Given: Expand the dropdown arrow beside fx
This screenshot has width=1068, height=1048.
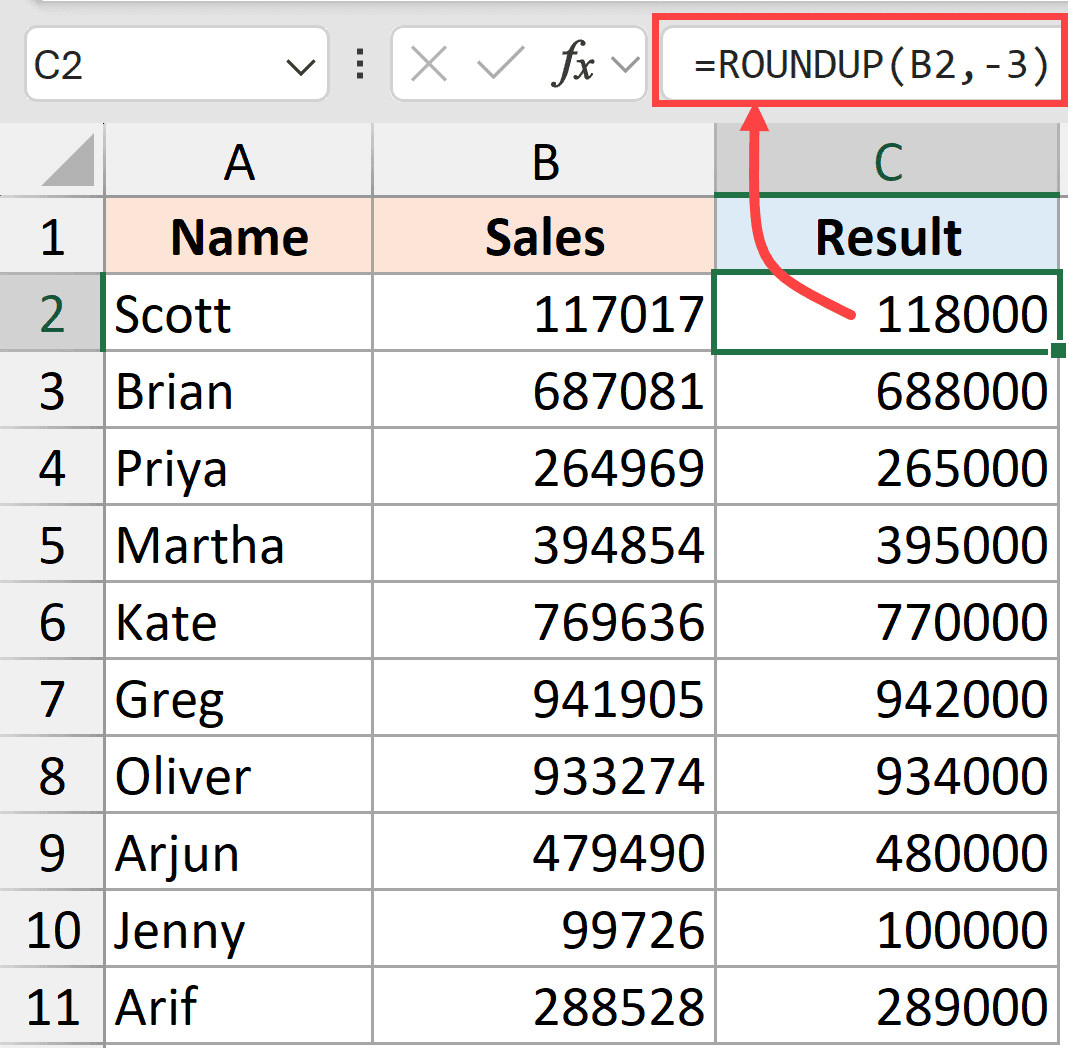Looking at the screenshot, I should pos(624,66).
